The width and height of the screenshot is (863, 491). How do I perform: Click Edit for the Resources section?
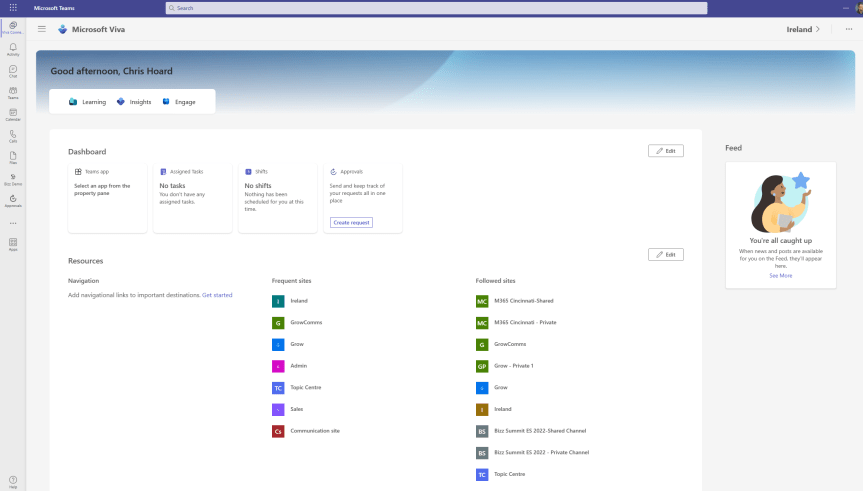(665, 254)
